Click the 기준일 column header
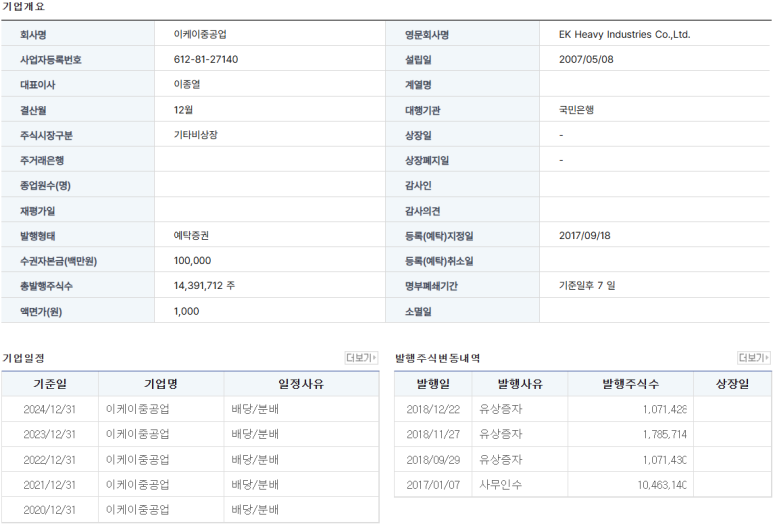The height and width of the screenshot is (524, 773). coord(50,384)
